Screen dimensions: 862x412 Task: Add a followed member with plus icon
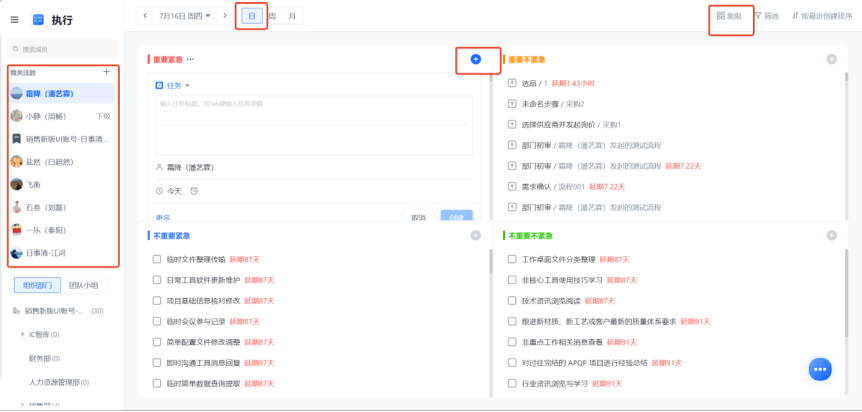point(107,72)
